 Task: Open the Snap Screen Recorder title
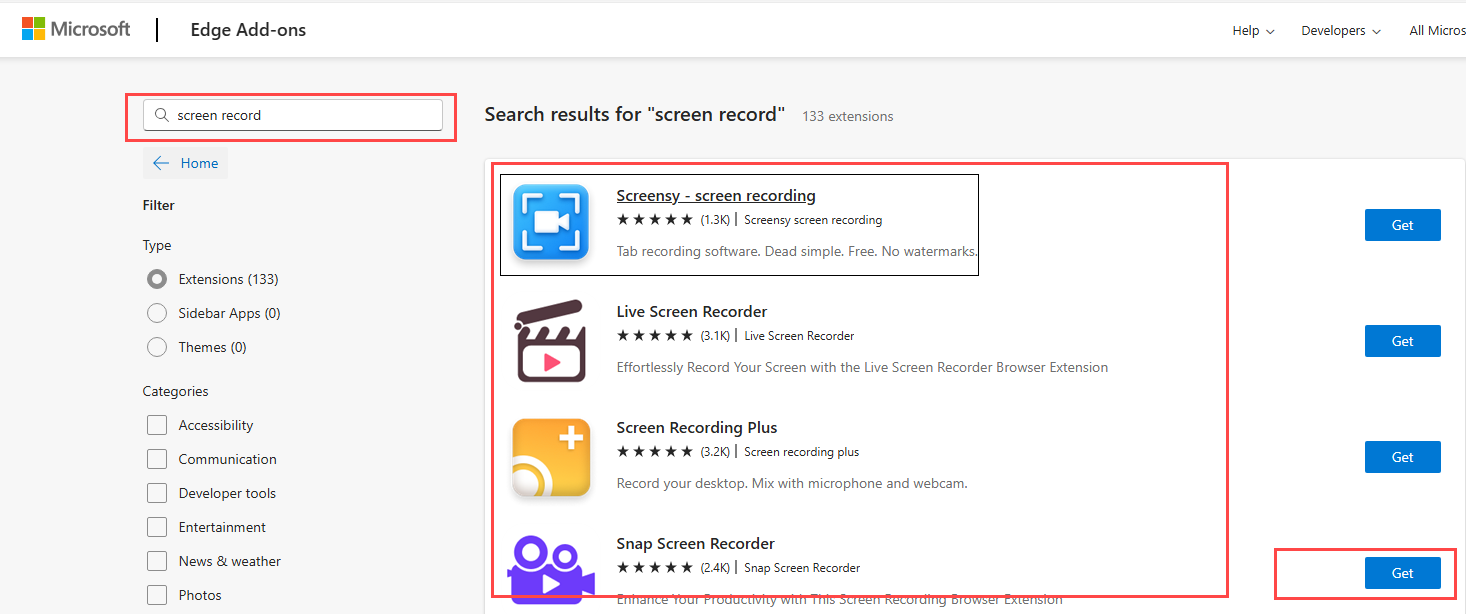tap(696, 543)
